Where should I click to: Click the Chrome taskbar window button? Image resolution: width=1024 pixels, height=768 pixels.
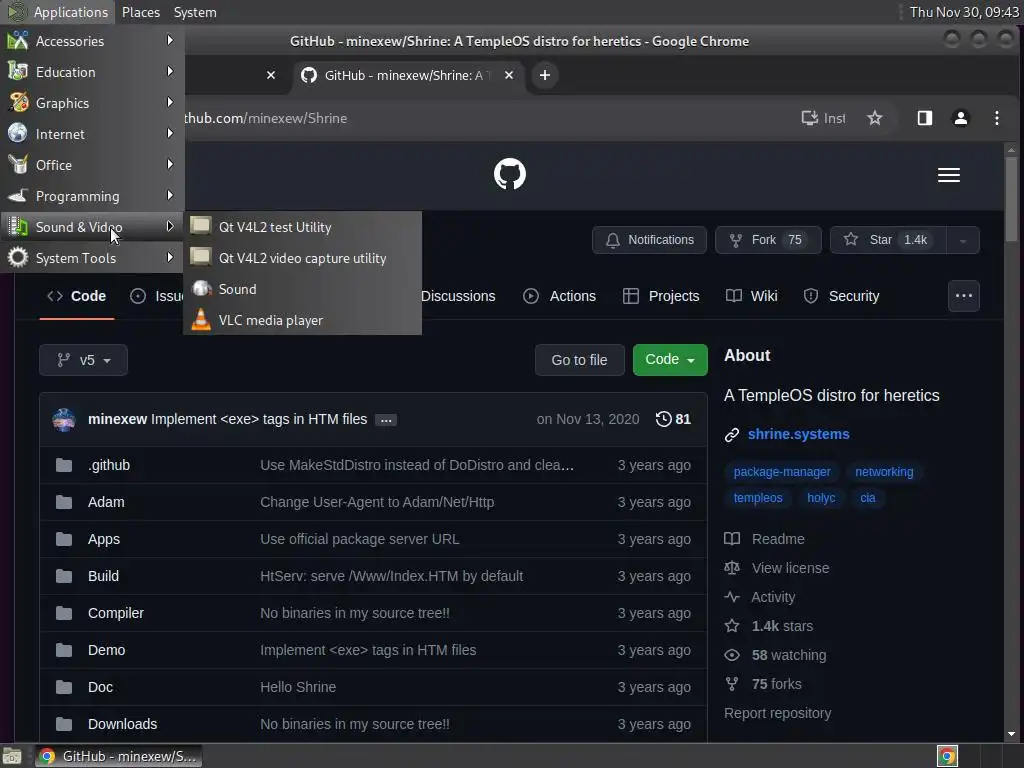click(x=118, y=756)
